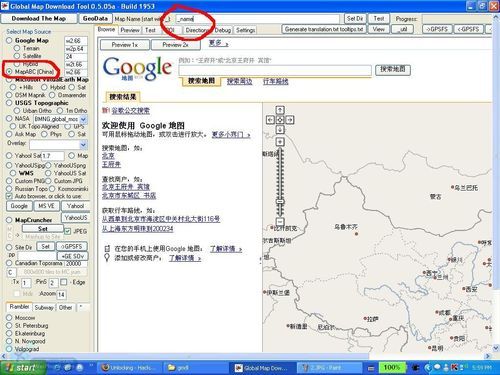
Task: Switch to the Other tab
Action: pos(65,307)
